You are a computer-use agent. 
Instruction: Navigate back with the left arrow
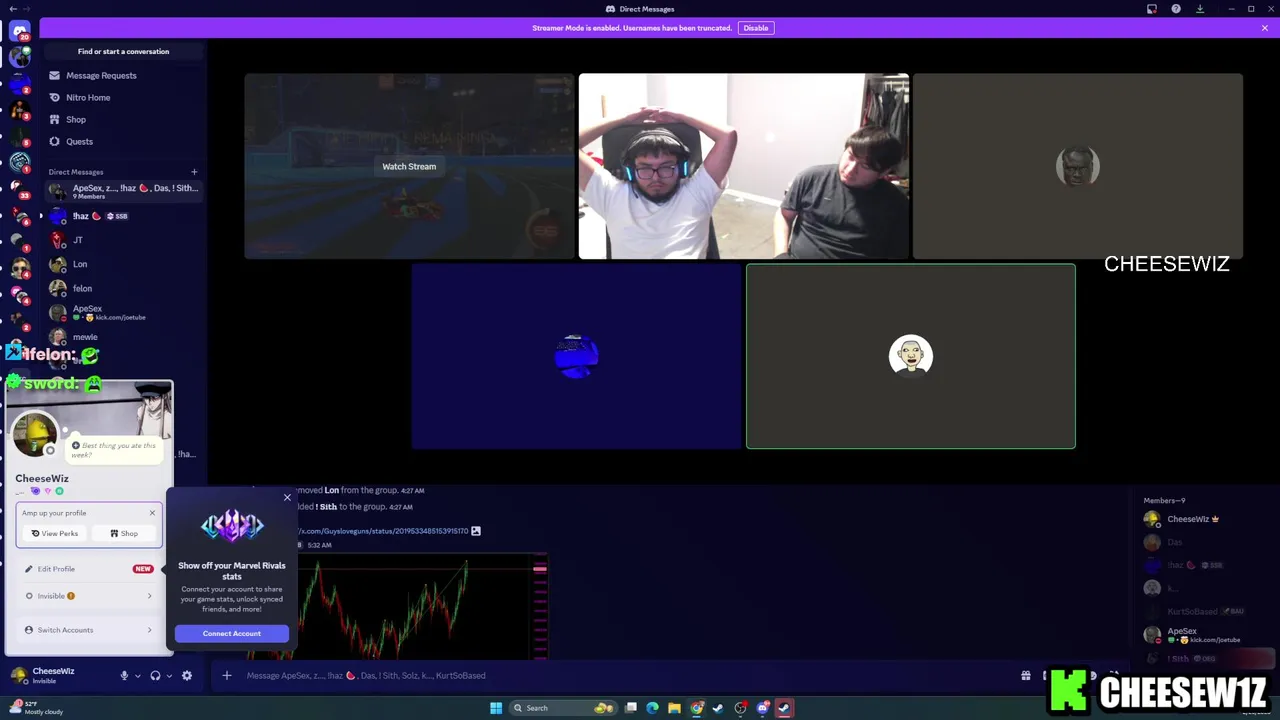coord(11,9)
